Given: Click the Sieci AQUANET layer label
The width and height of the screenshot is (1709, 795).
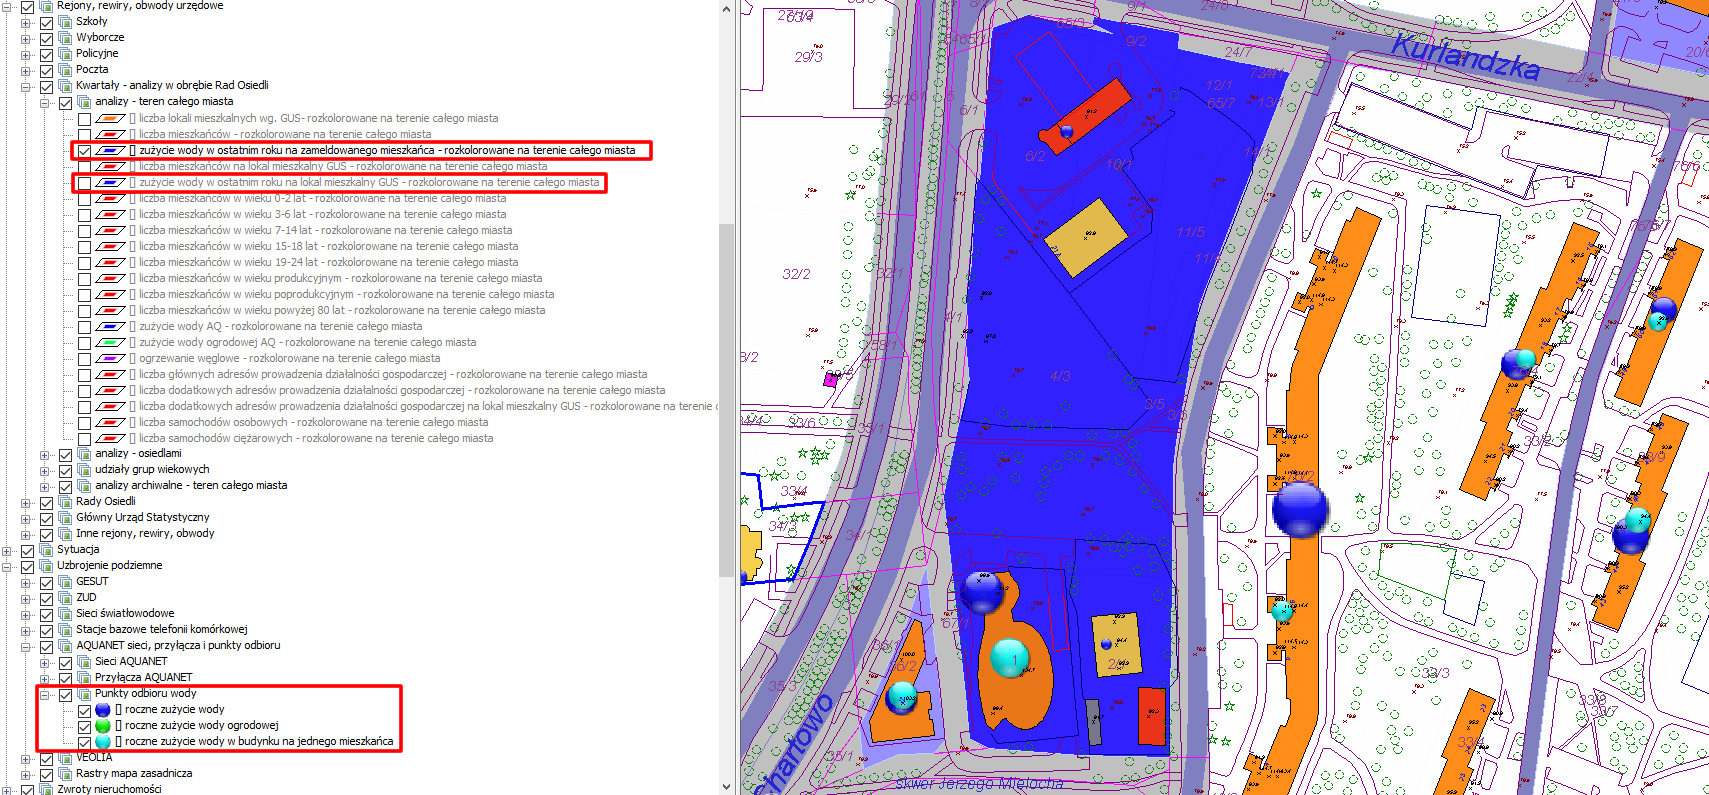Looking at the screenshot, I should coord(131,662).
